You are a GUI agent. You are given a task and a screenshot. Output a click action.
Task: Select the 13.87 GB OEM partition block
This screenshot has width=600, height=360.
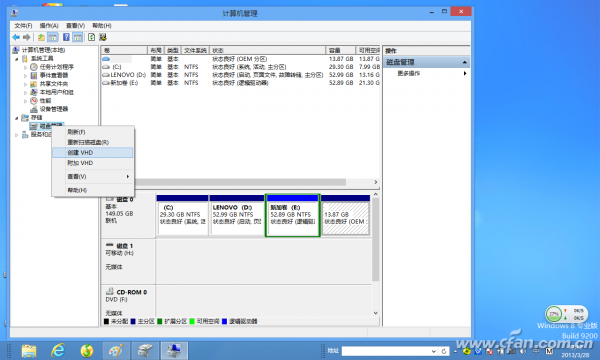point(346,215)
